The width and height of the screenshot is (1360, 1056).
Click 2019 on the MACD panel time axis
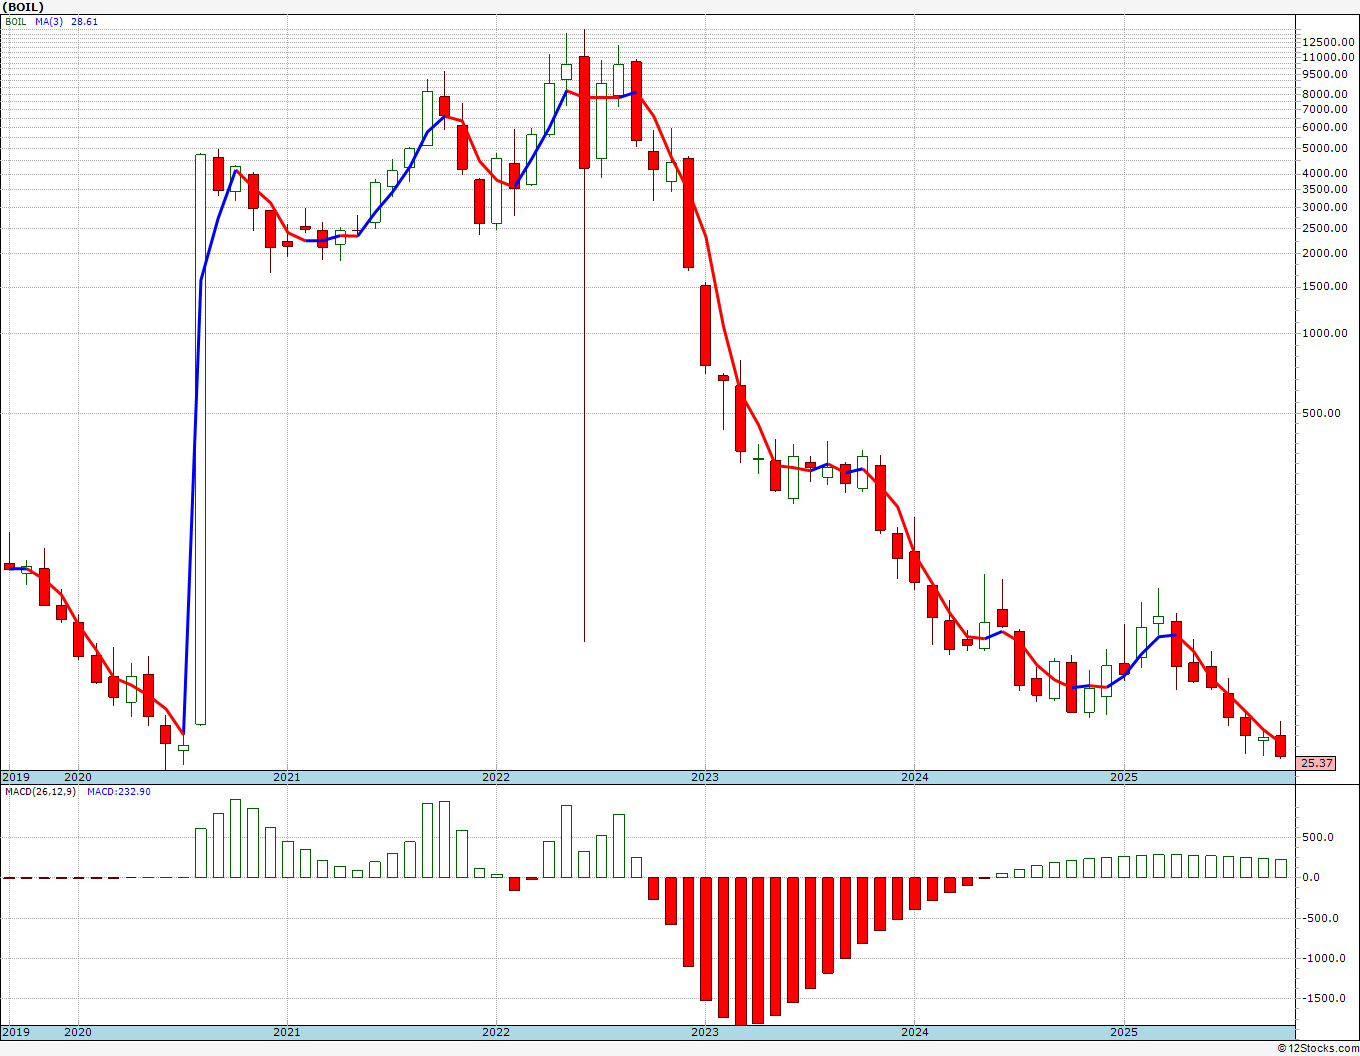pos(16,1032)
